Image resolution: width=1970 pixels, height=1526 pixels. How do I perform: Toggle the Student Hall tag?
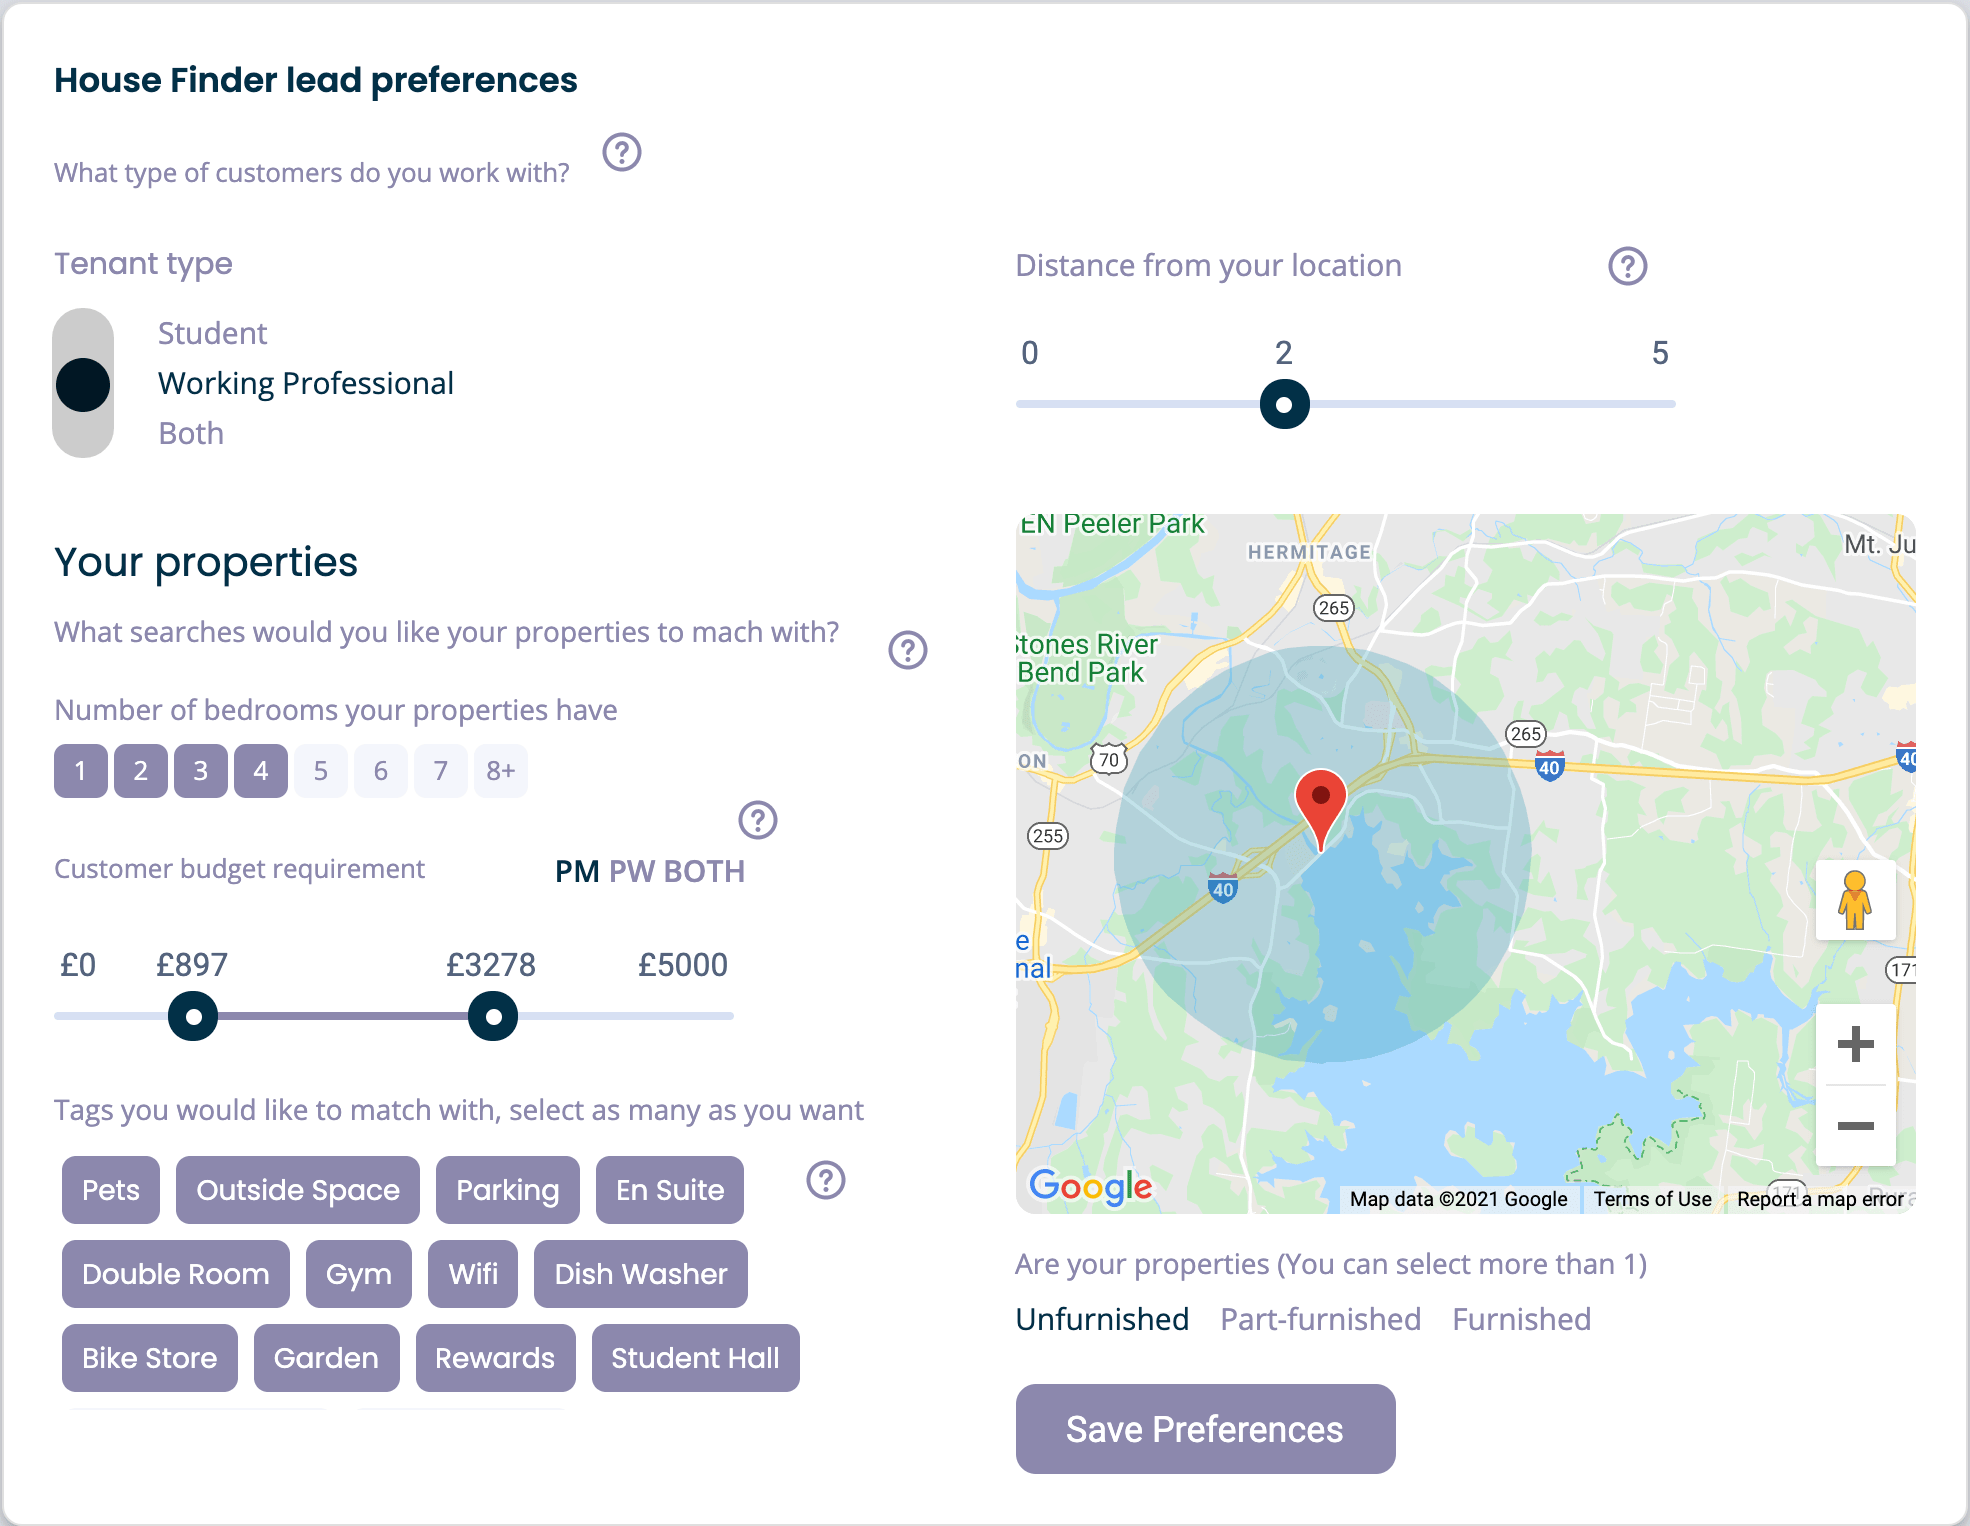coord(695,1358)
